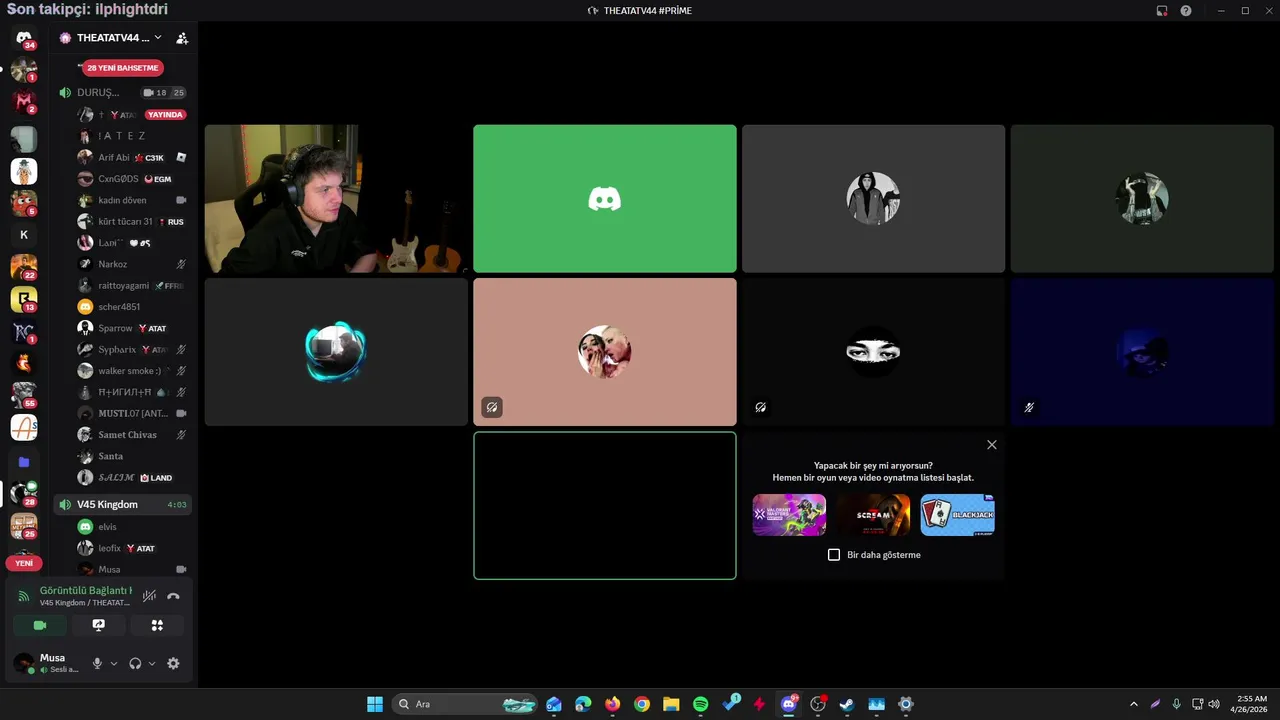Jump to 28 YENİ BAHSETME new mentions

tap(123, 68)
